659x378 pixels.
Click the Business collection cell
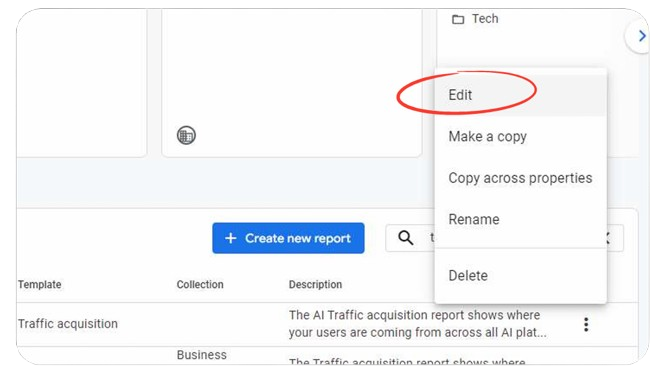201,355
